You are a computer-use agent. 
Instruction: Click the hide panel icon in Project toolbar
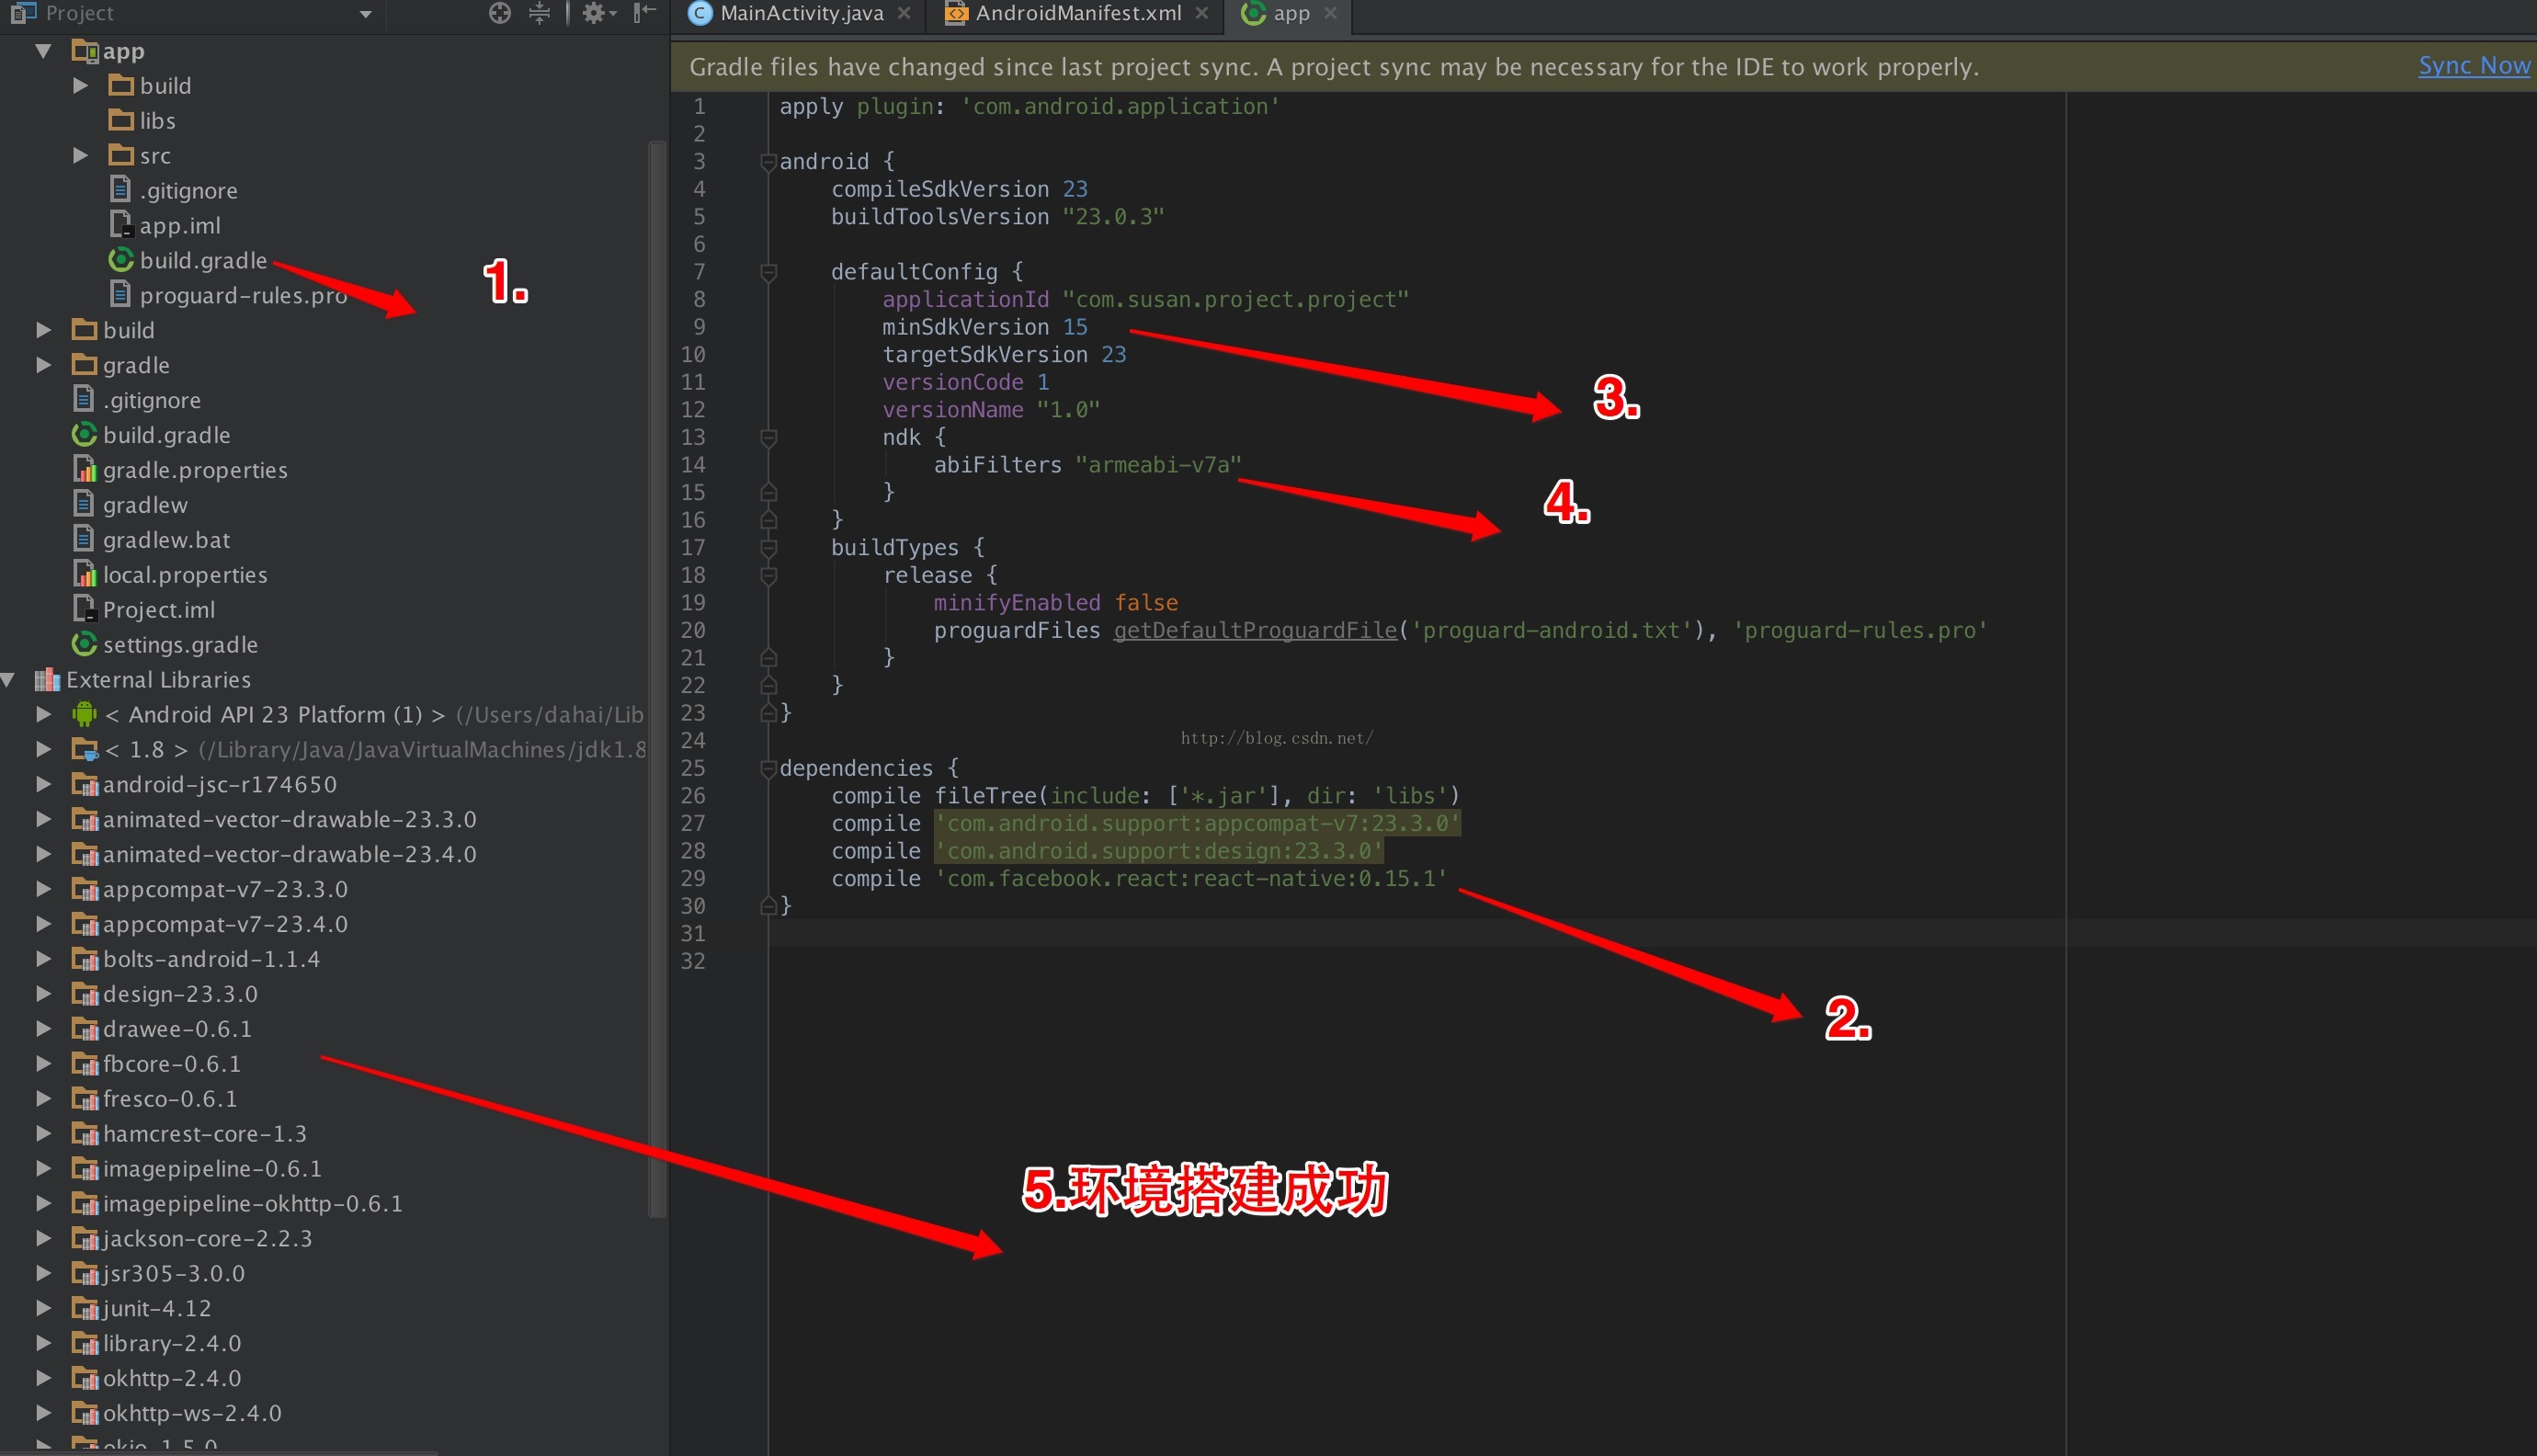[x=645, y=13]
